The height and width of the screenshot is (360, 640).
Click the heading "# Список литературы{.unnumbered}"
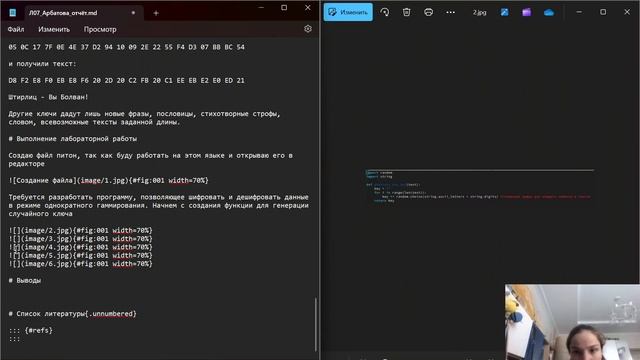coord(73,314)
